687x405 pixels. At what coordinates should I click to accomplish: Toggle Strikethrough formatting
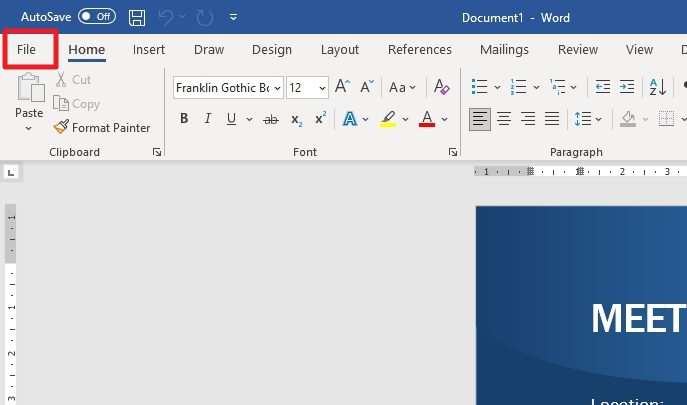coord(271,119)
